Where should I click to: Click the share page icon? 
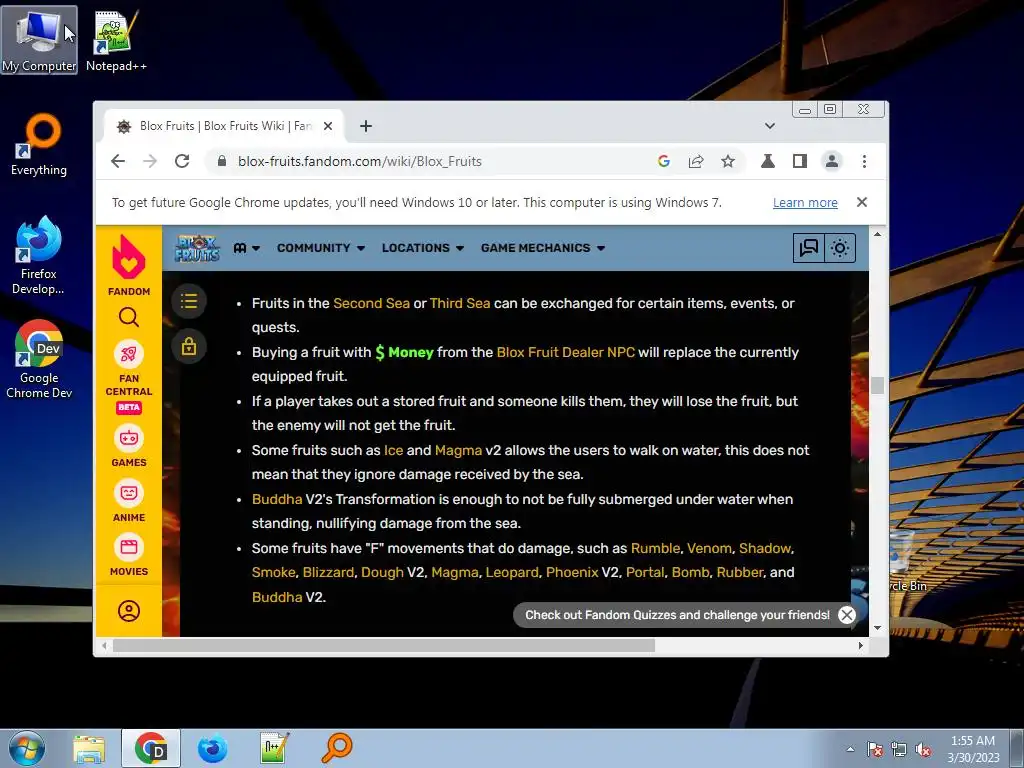click(x=696, y=161)
